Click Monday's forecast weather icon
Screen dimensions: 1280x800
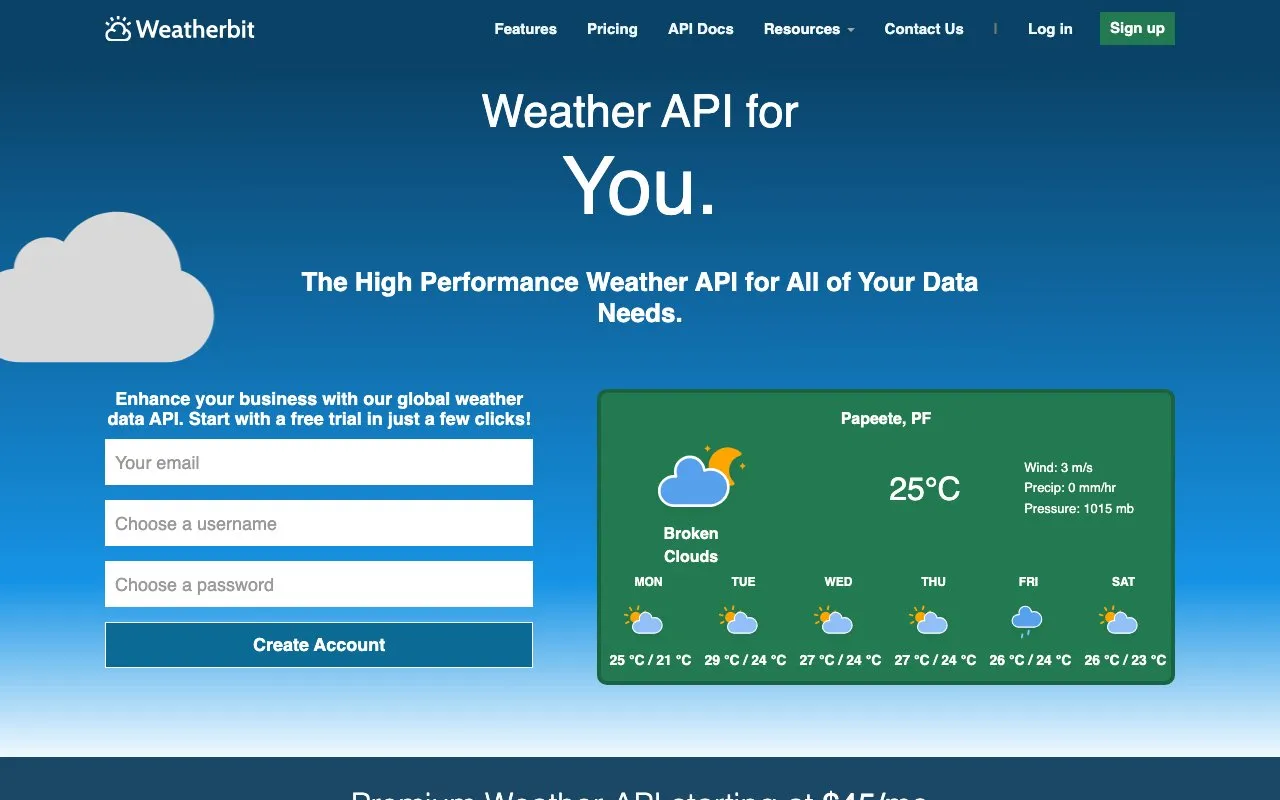coord(644,621)
